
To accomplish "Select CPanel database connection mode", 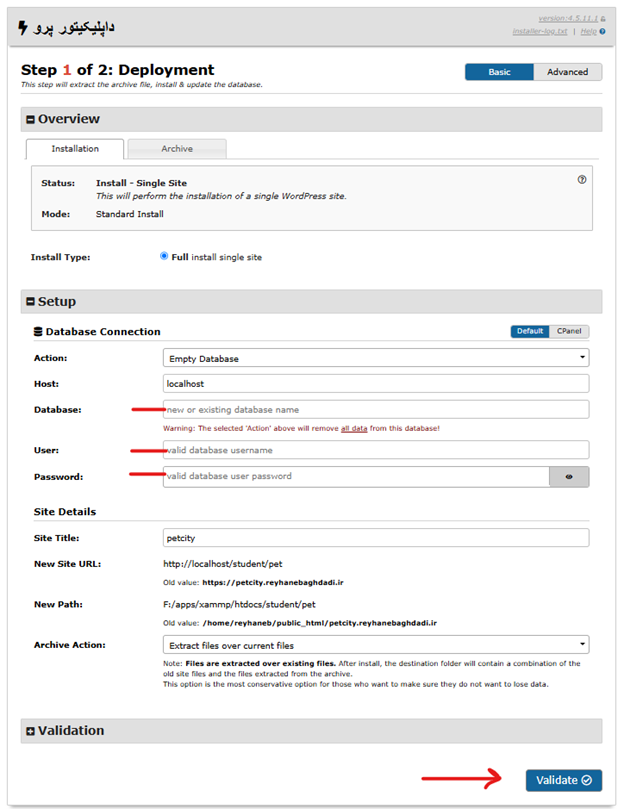I will coord(569,331).
